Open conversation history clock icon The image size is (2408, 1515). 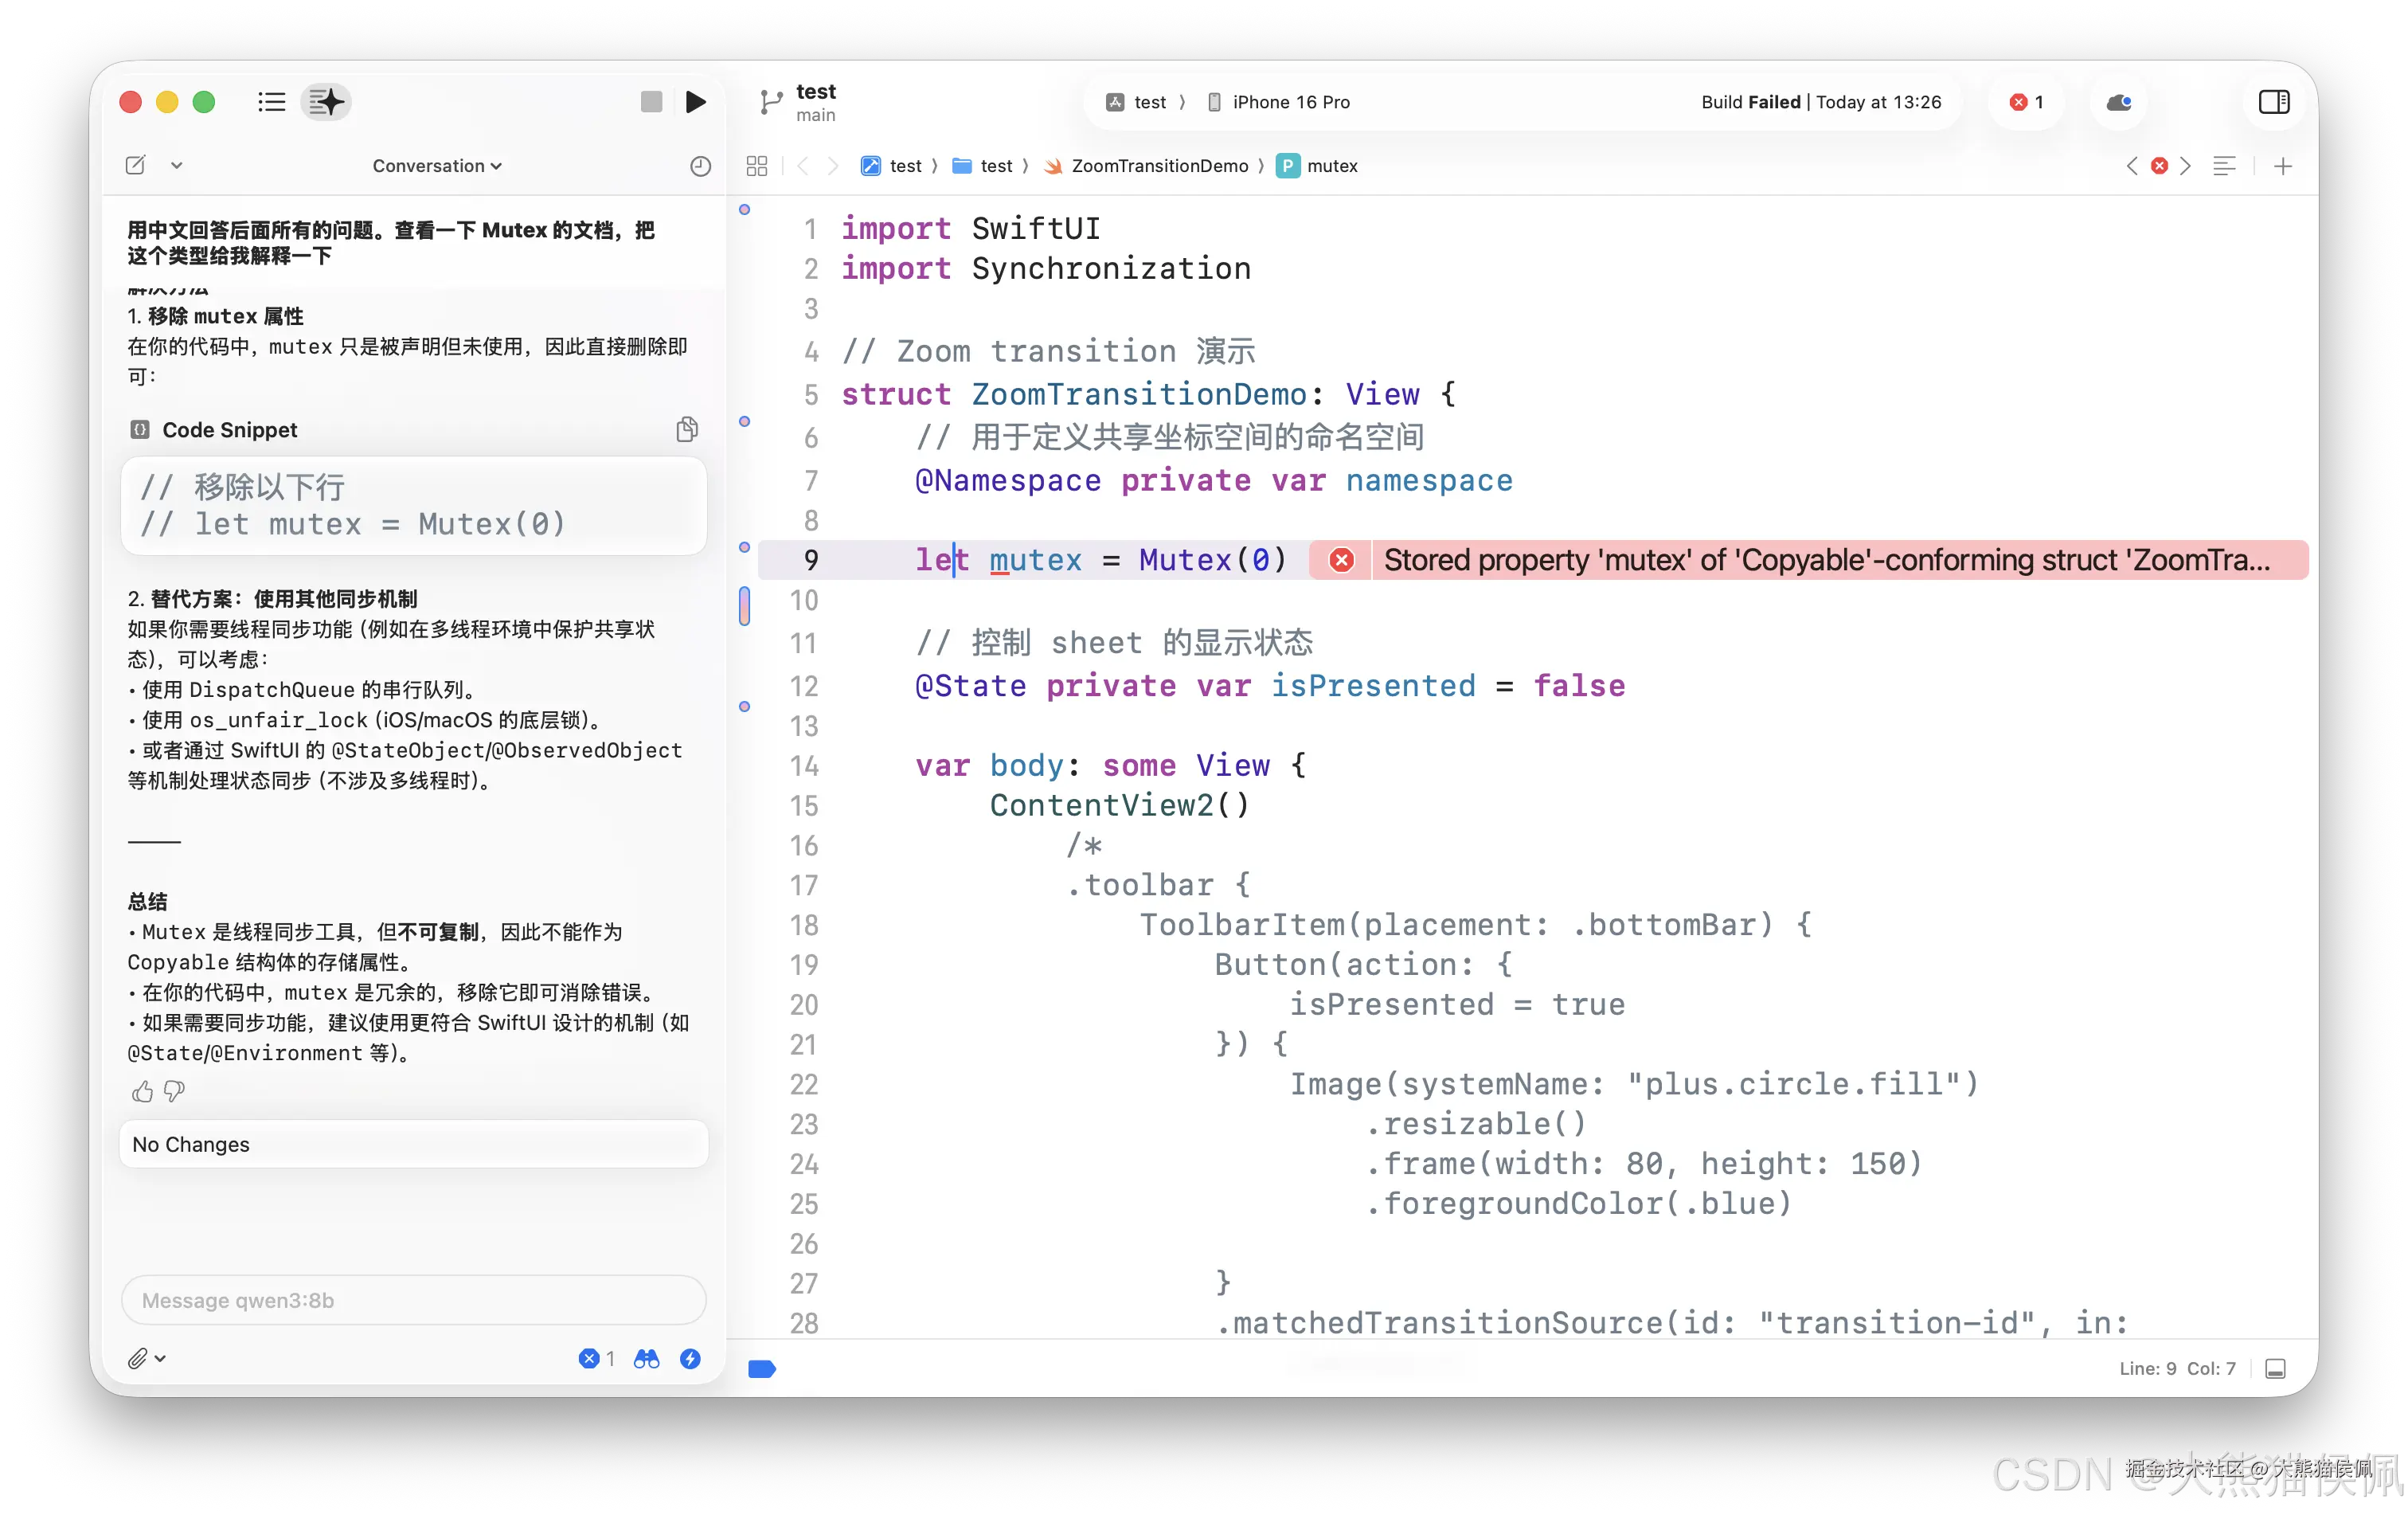[700, 166]
